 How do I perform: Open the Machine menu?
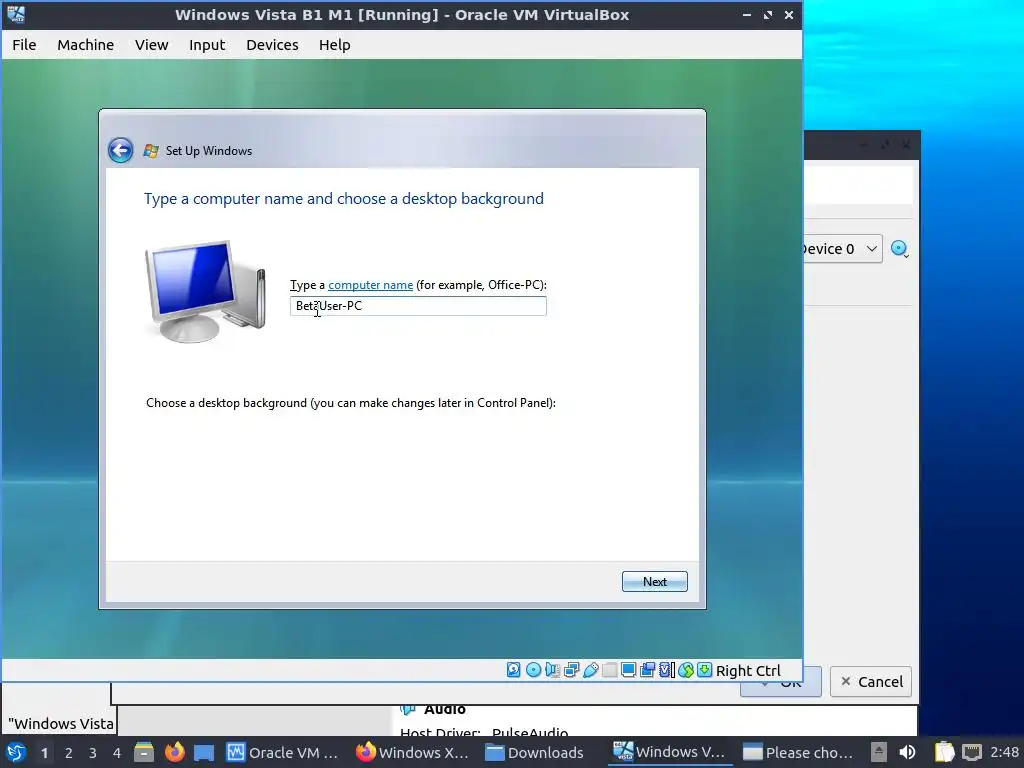point(86,44)
